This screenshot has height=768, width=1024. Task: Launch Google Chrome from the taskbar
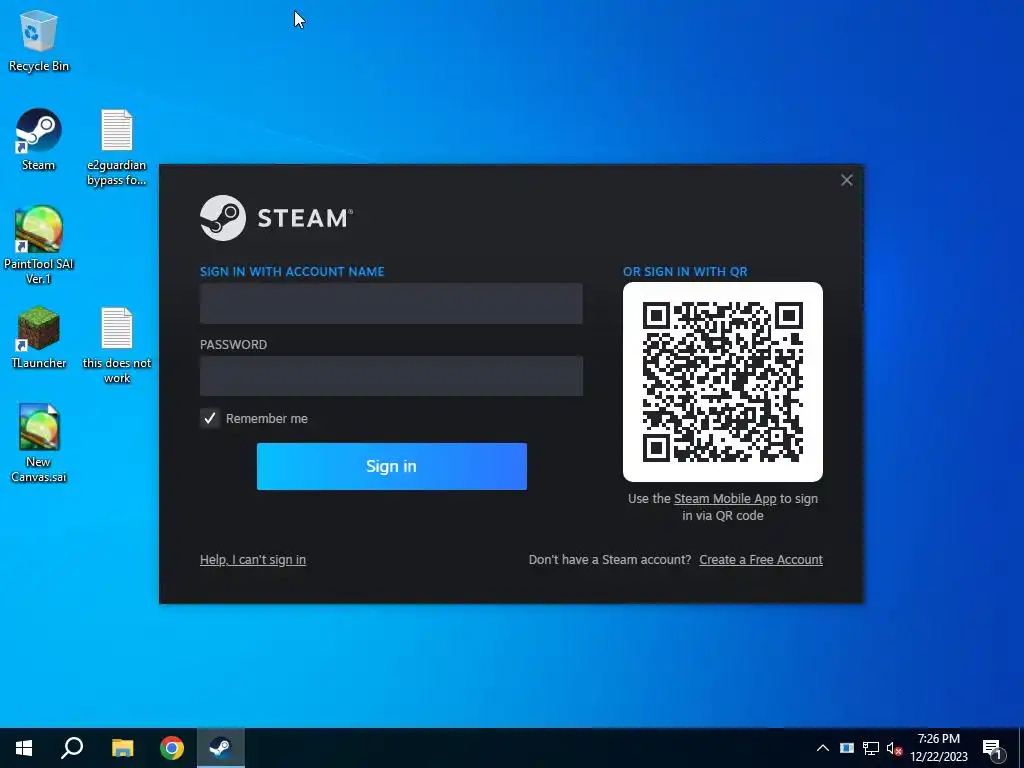click(x=172, y=748)
